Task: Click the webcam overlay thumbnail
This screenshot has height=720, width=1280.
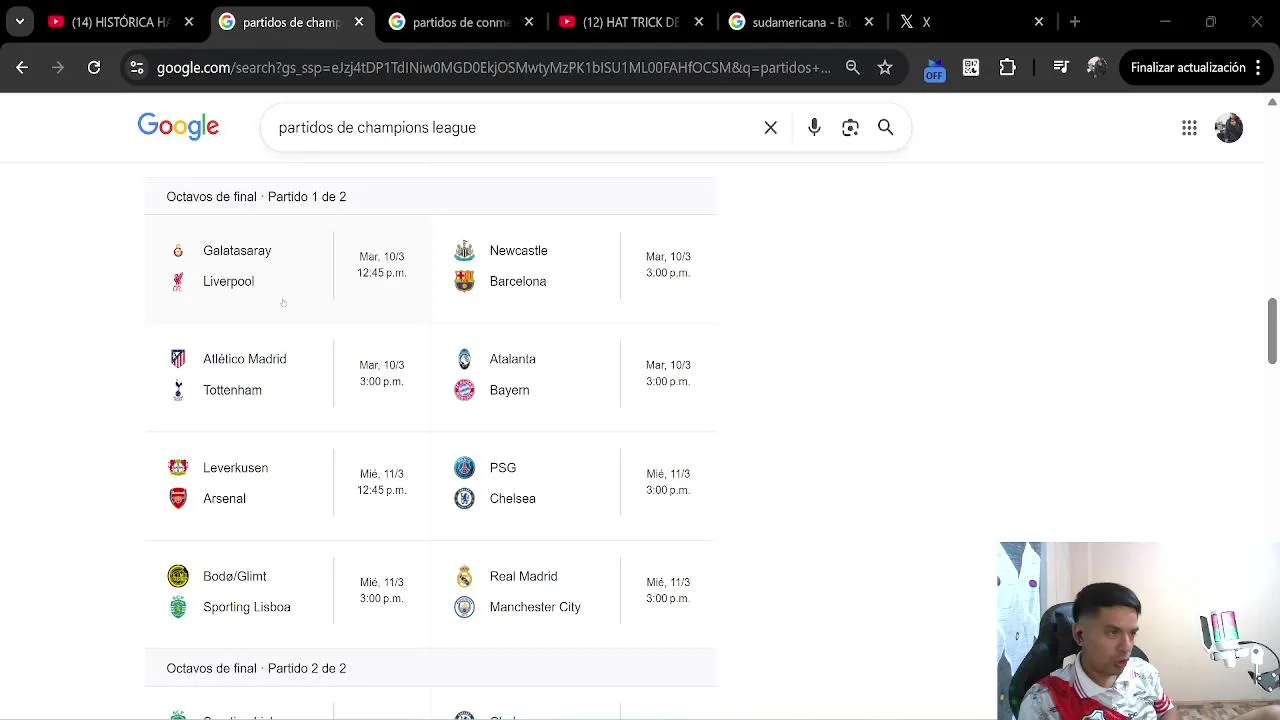Action: pos(1138,631)
